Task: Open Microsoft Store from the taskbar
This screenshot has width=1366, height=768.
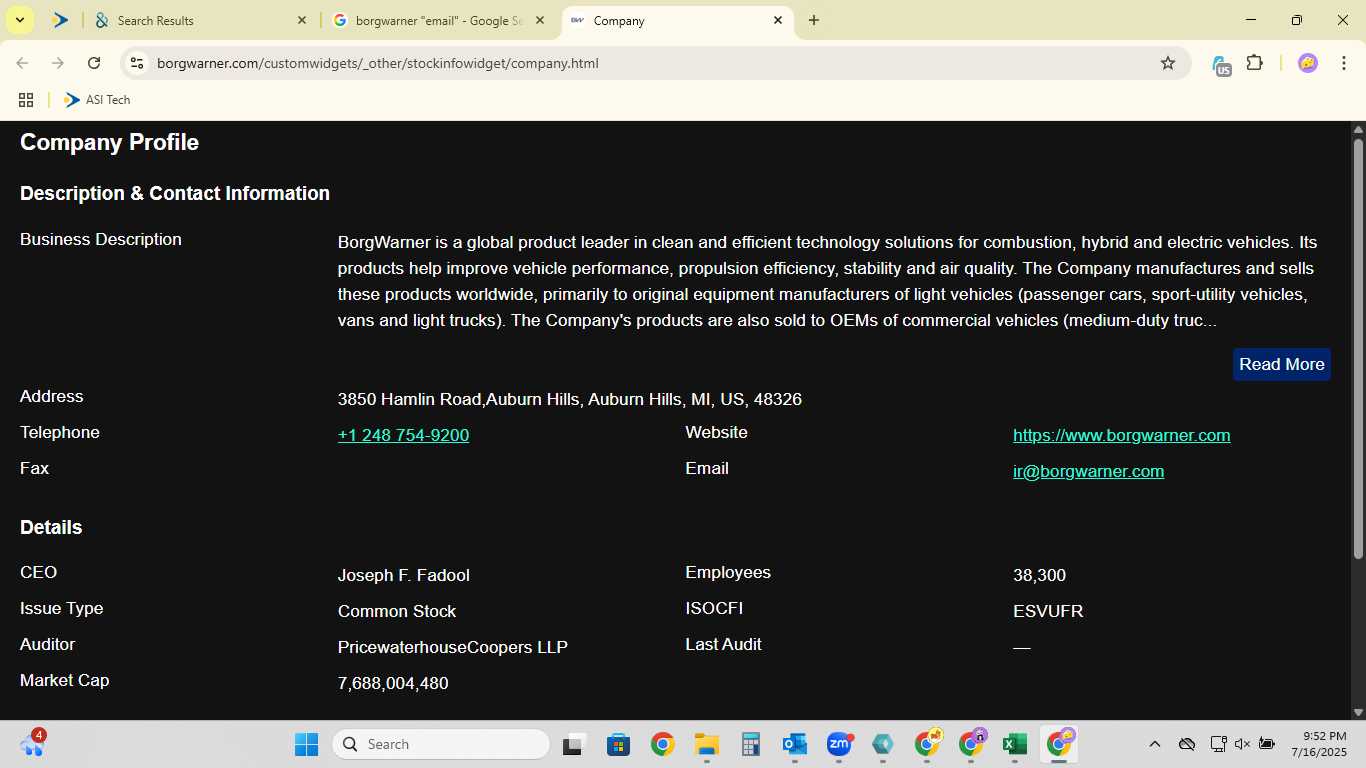Action: click(618, 744)
